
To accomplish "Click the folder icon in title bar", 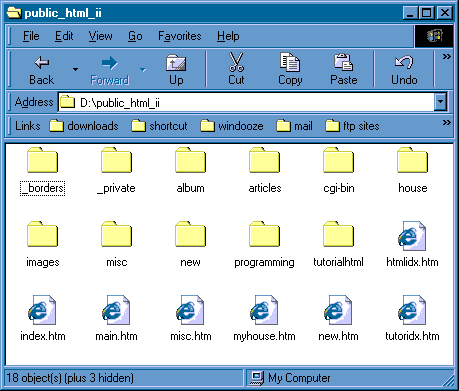I will [14, 13].
